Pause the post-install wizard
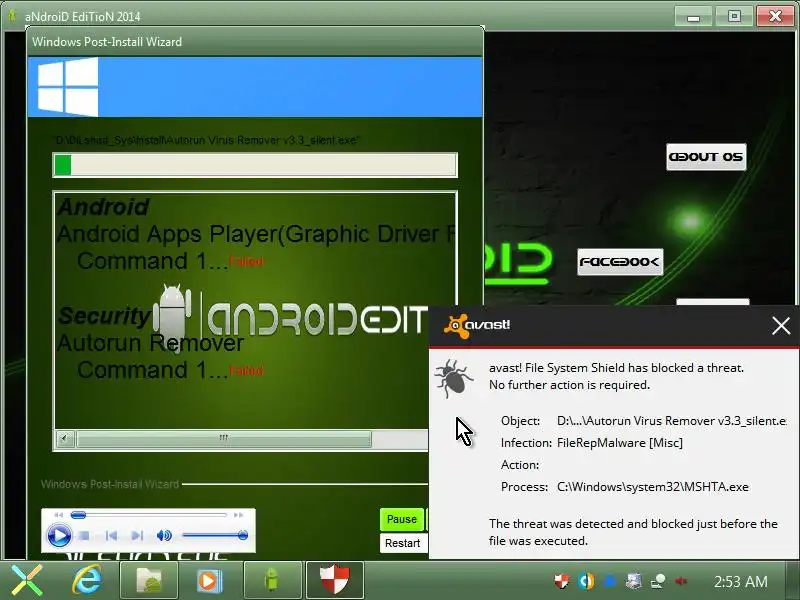This screenshot has width=800, height=600. [402, 519]
